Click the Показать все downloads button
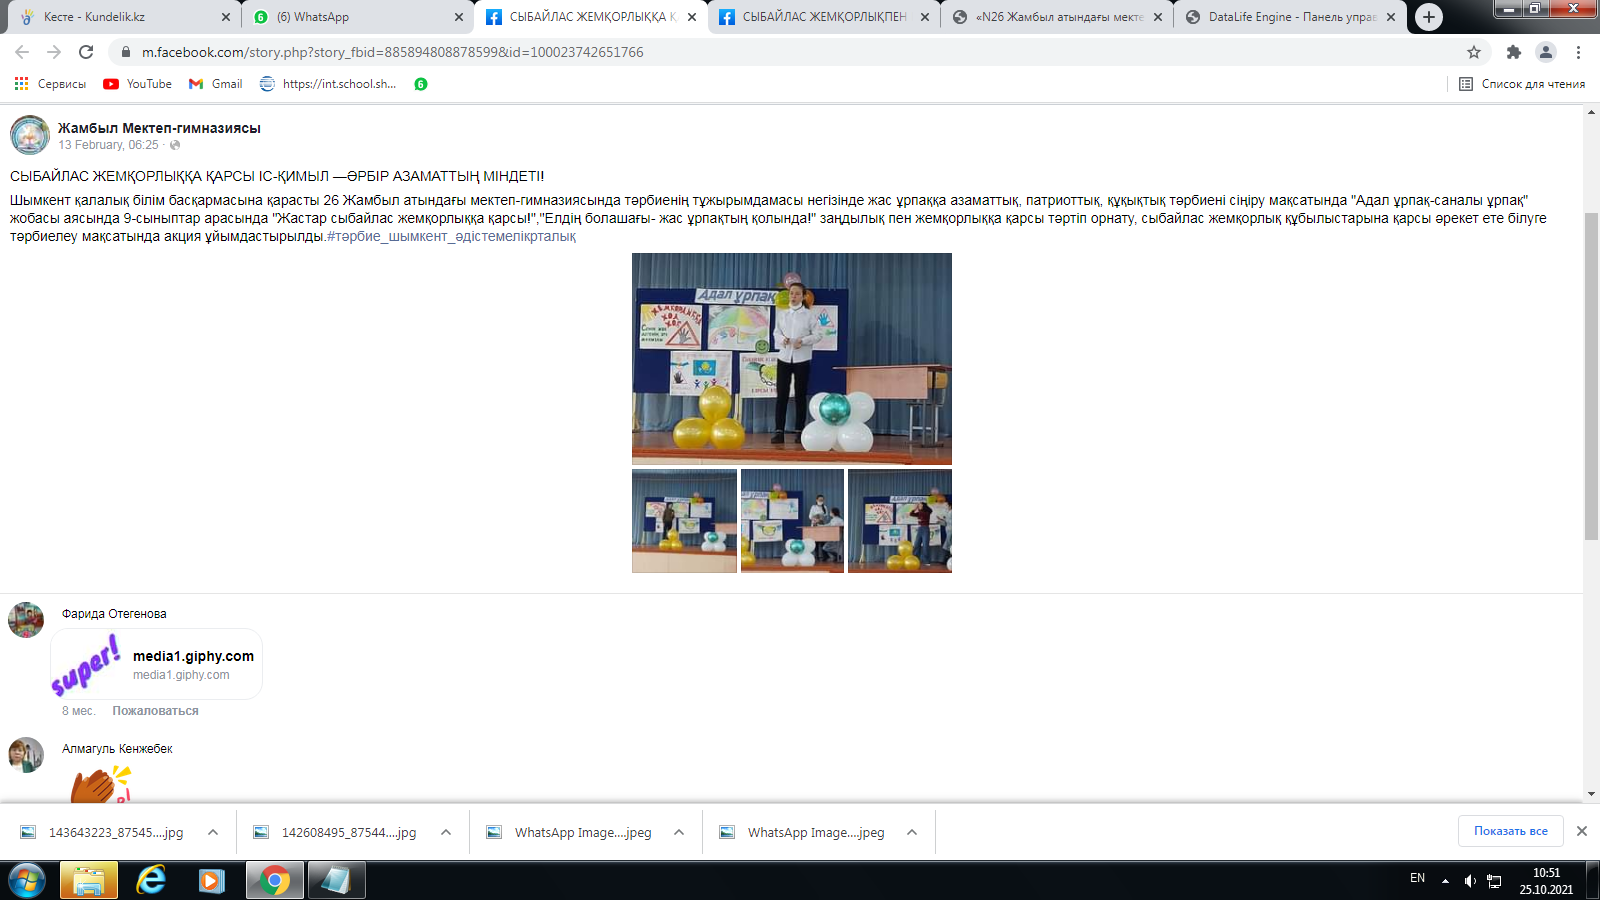 tap(1510, 831)
